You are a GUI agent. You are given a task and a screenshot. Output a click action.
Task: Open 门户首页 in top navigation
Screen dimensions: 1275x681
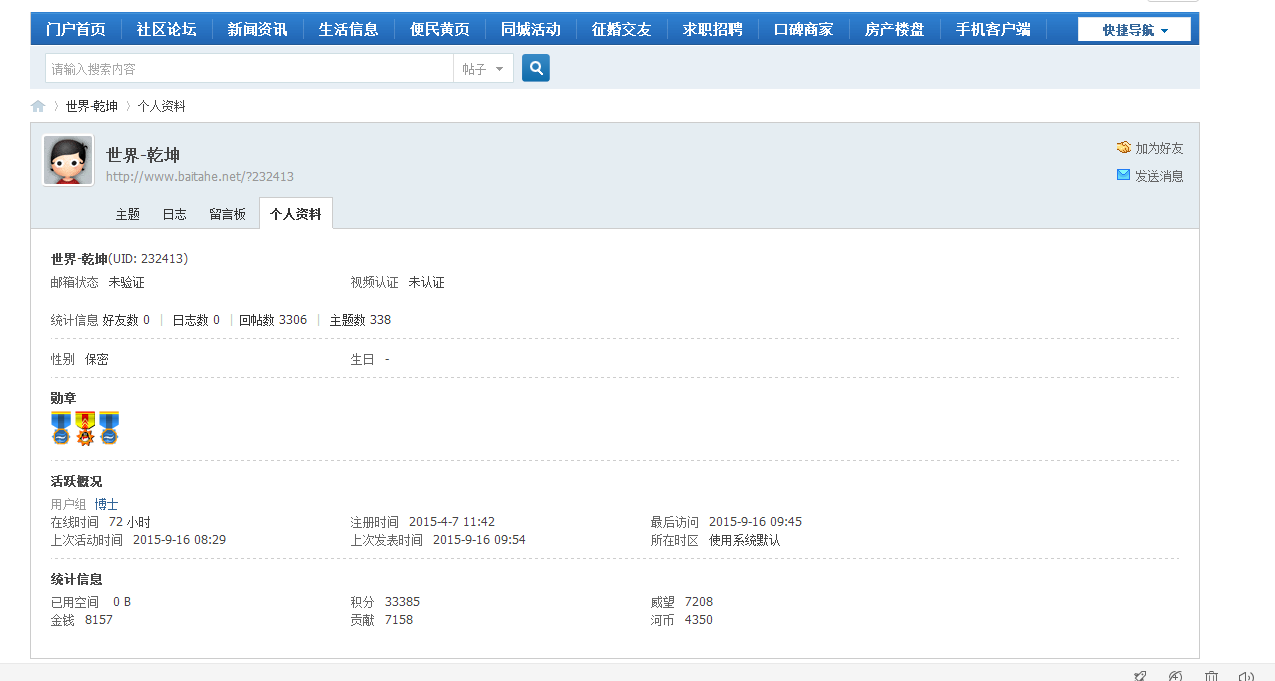[x=76, y=29]
